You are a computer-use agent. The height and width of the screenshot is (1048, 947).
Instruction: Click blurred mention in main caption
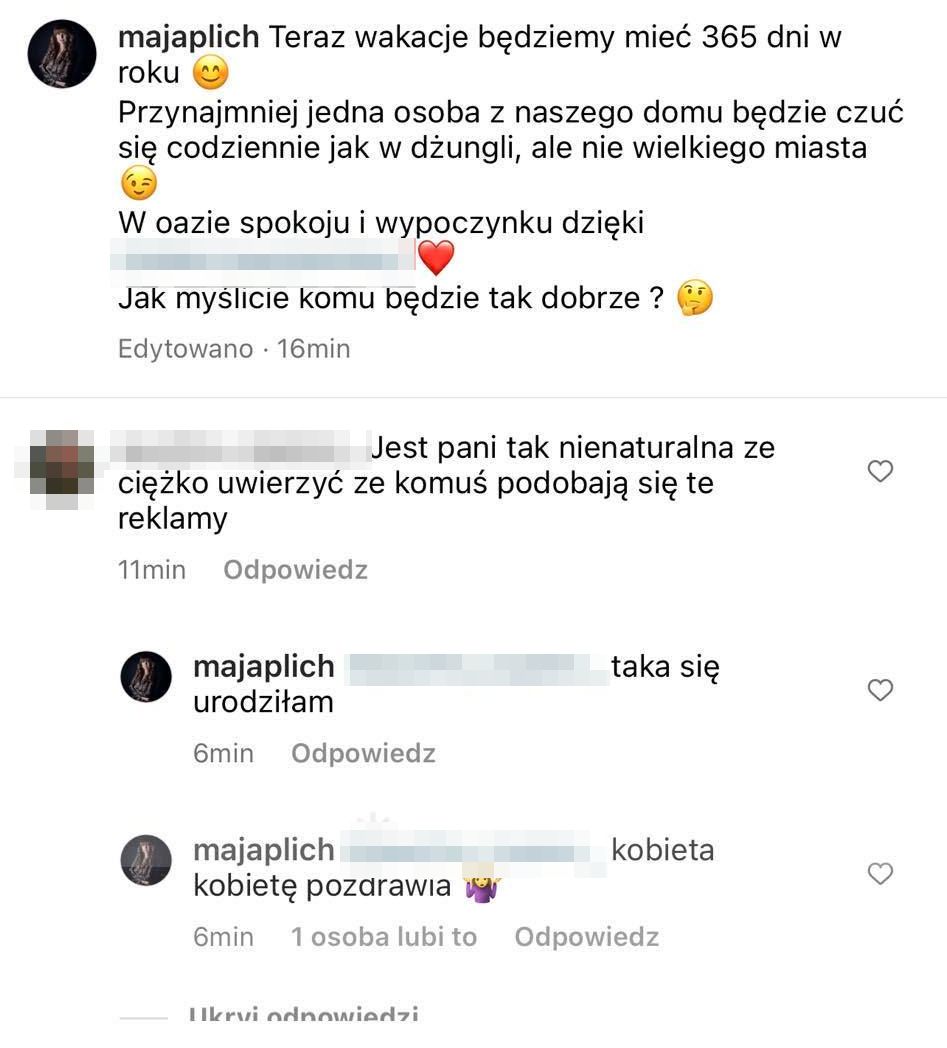[x=265, y=256]
